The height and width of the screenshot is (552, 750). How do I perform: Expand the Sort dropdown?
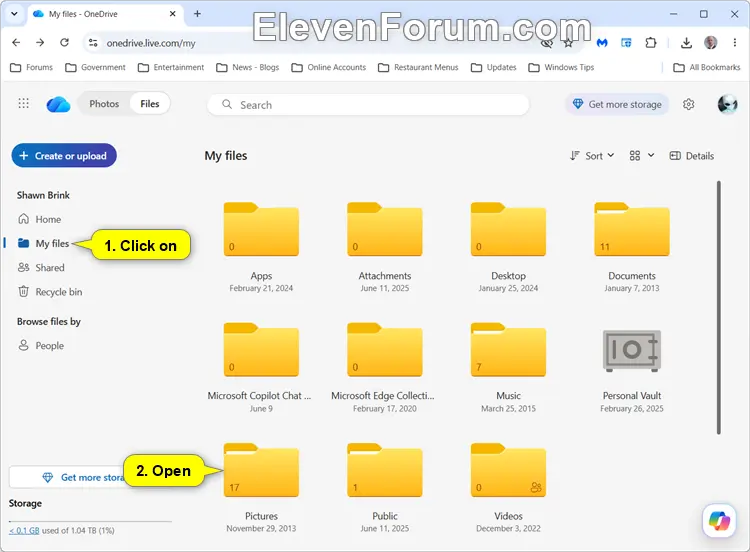click(x=592, y=156)
